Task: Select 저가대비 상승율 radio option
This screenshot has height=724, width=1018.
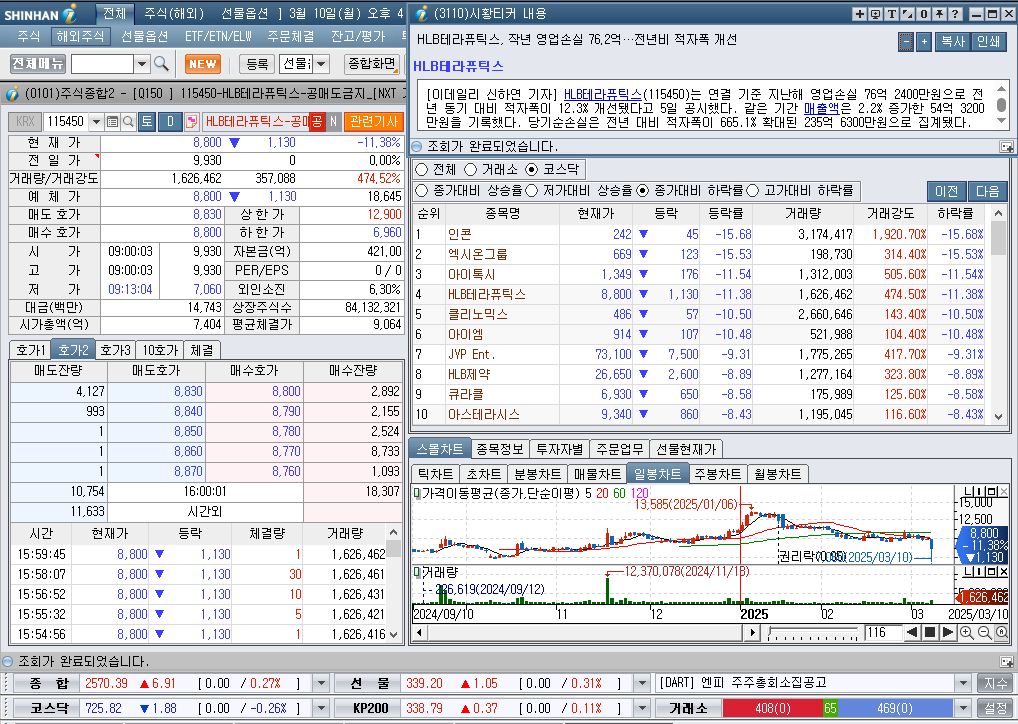Action: [x=532, y=190]
